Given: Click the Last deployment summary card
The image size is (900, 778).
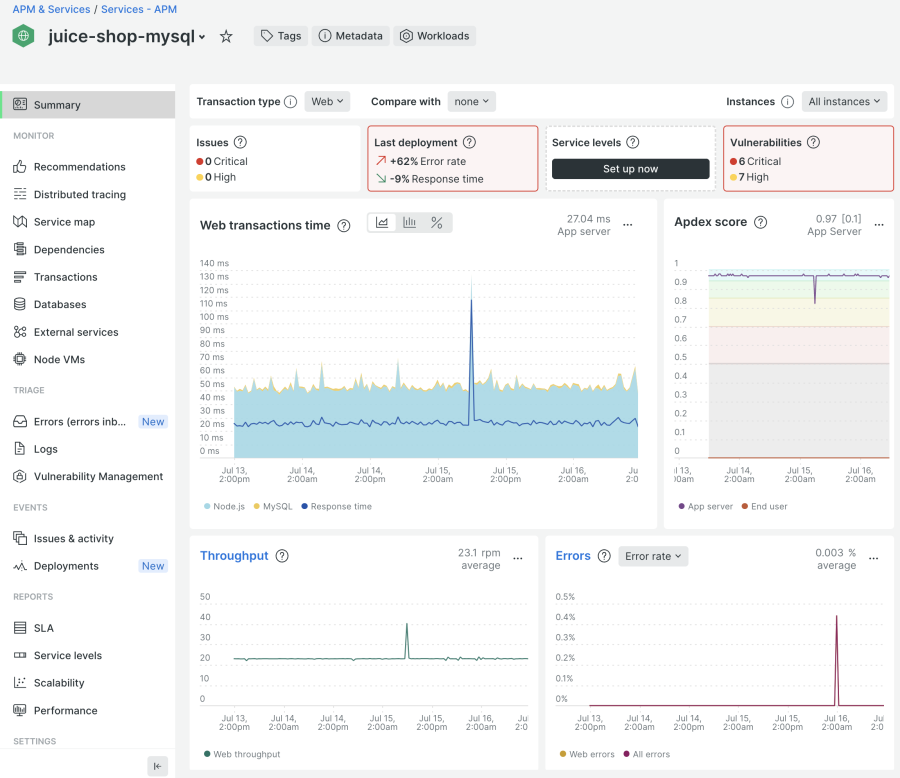Looking at the screenshot, I should coord(452,158).
